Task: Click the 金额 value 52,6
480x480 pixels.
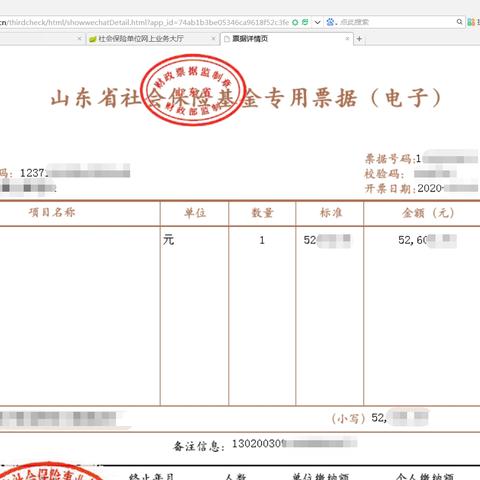Action: pyautogui.click(x=427, y=240)
